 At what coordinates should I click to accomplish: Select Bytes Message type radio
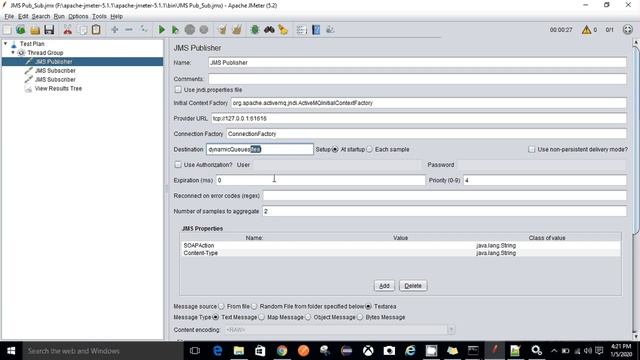pos(360,317)
